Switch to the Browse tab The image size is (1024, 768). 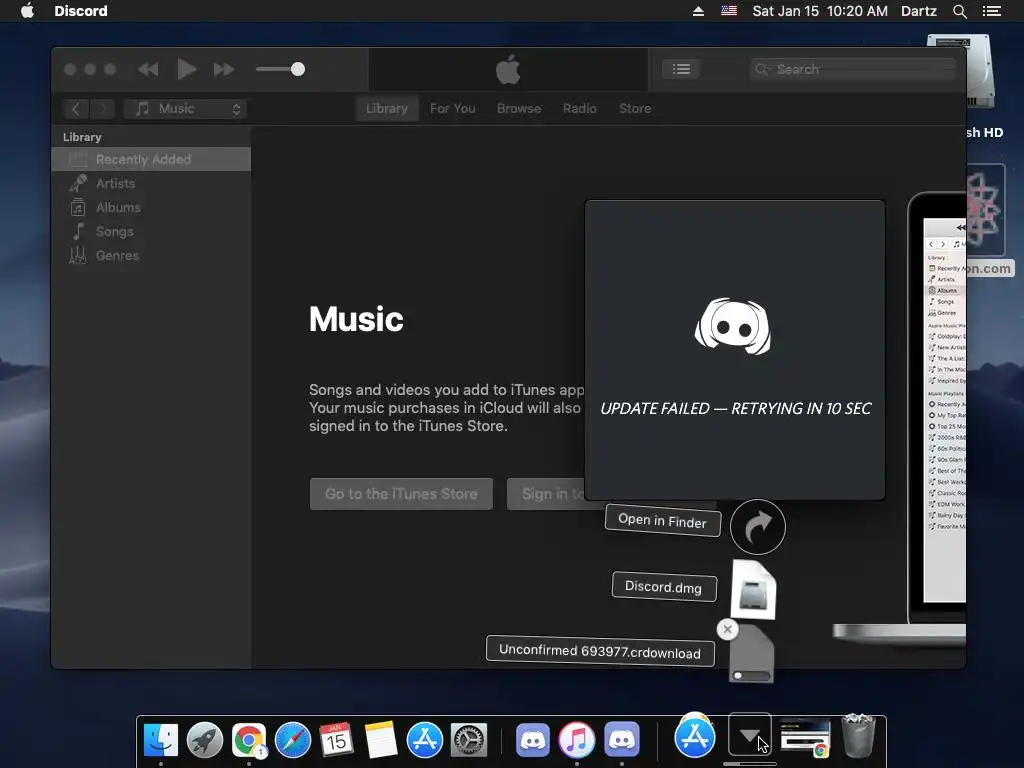519,109
